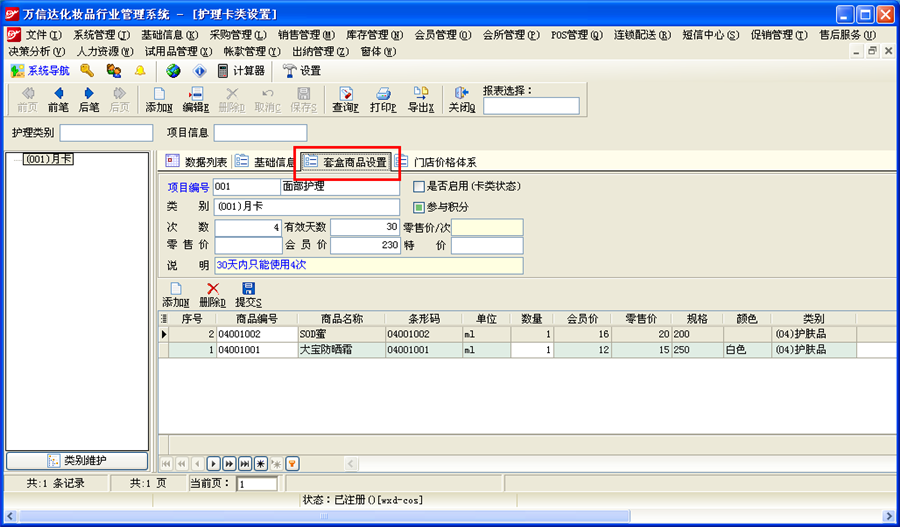Click the grid navigator asterisk insert button
This screenshot has width=900, height=527.
coord(261,464)
